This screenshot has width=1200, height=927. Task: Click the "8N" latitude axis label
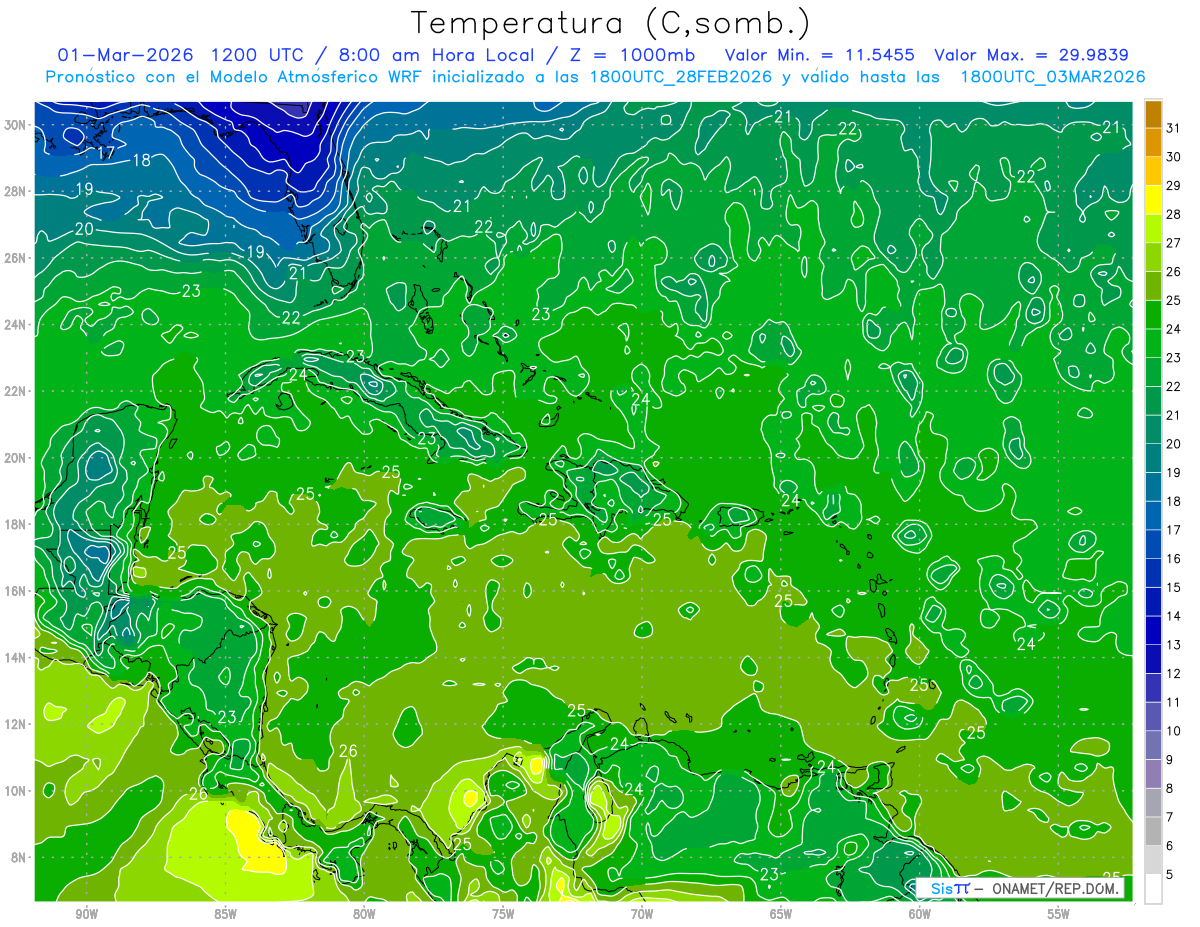19,857
